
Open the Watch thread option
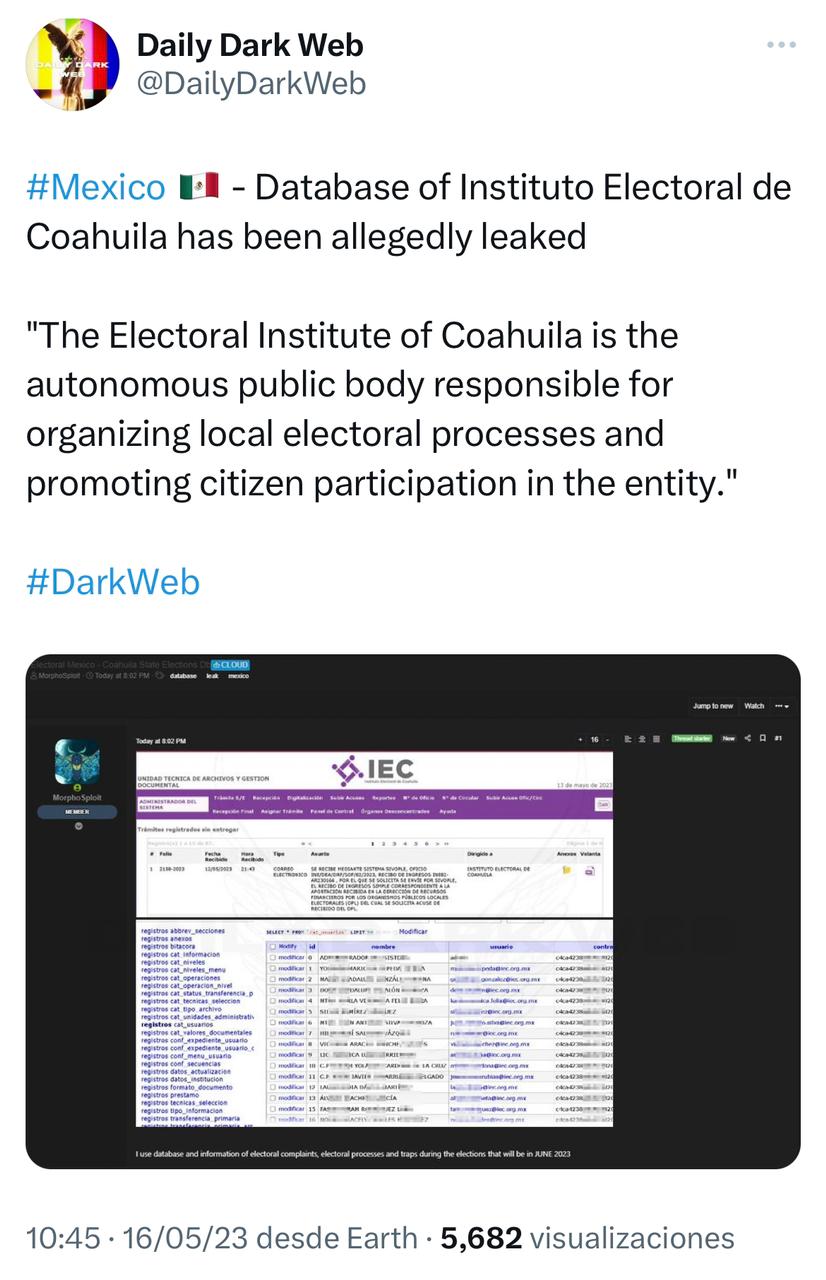tap(754, 706)
